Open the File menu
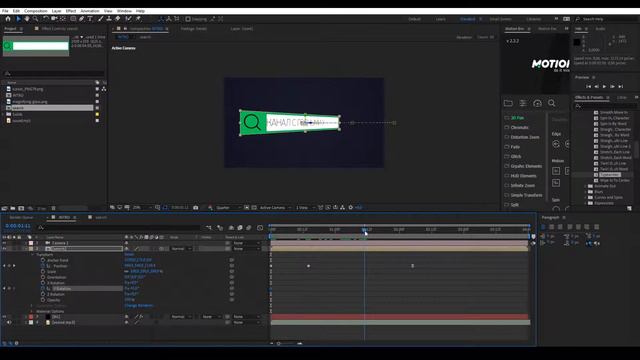Viewport: 640px width, 360px height. click(5, 11)
